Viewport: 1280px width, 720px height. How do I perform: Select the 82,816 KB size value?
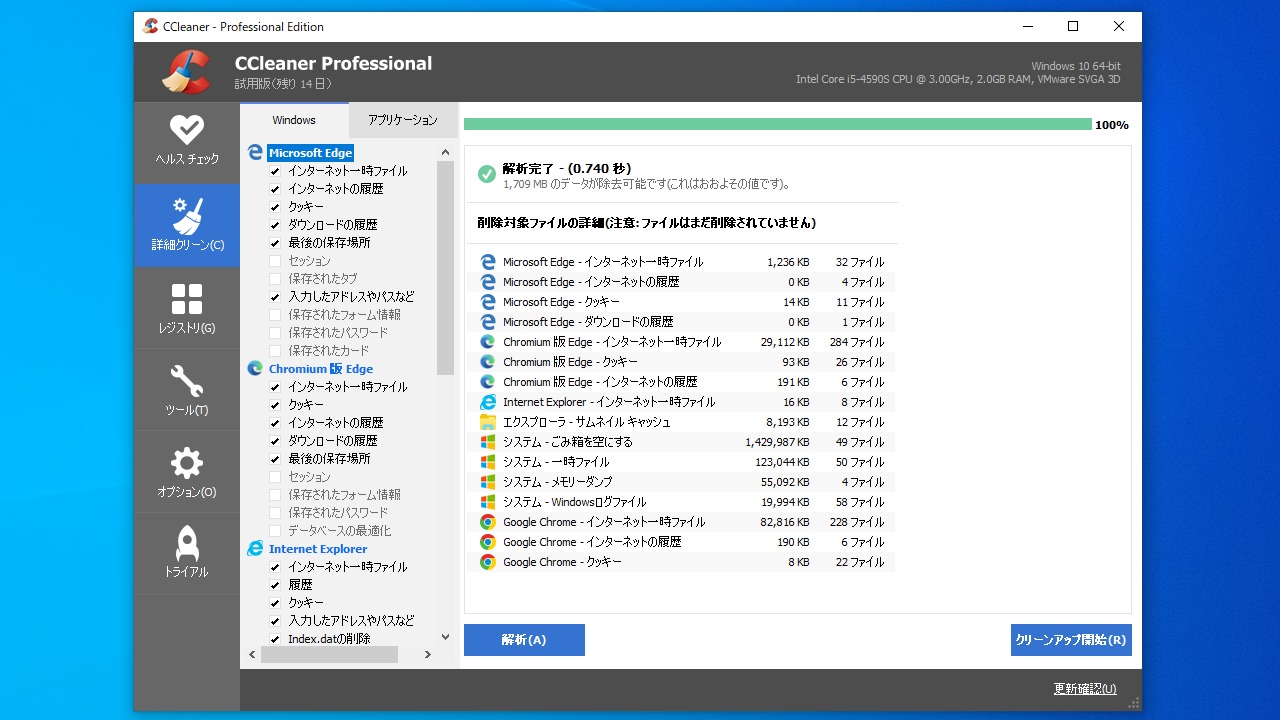[x=784, y=522]
